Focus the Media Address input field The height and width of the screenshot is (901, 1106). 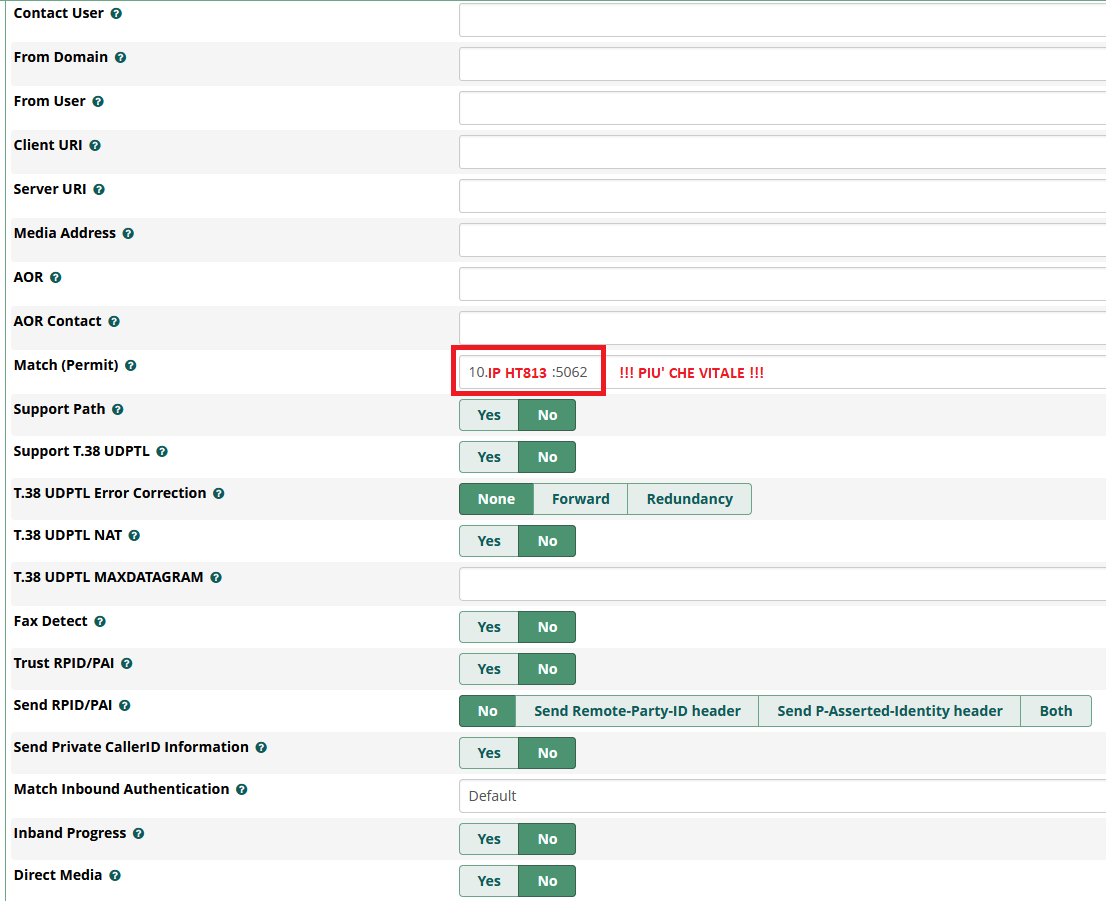click(782, 240)
